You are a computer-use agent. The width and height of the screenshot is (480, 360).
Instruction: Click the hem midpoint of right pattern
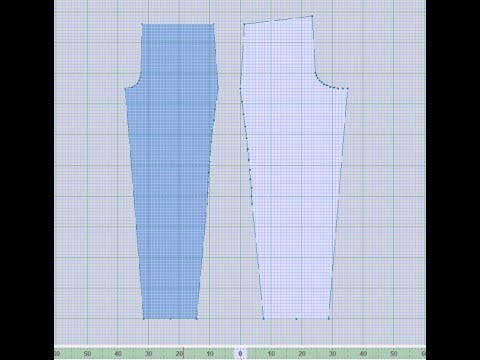pyautogui.click(x=296, y=319)
